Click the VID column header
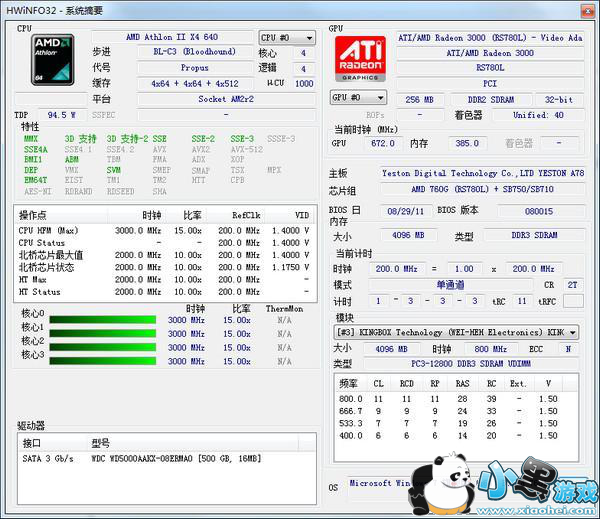This screenshot has height=519, width=600. pyautogui.click(x=290, y=215)
